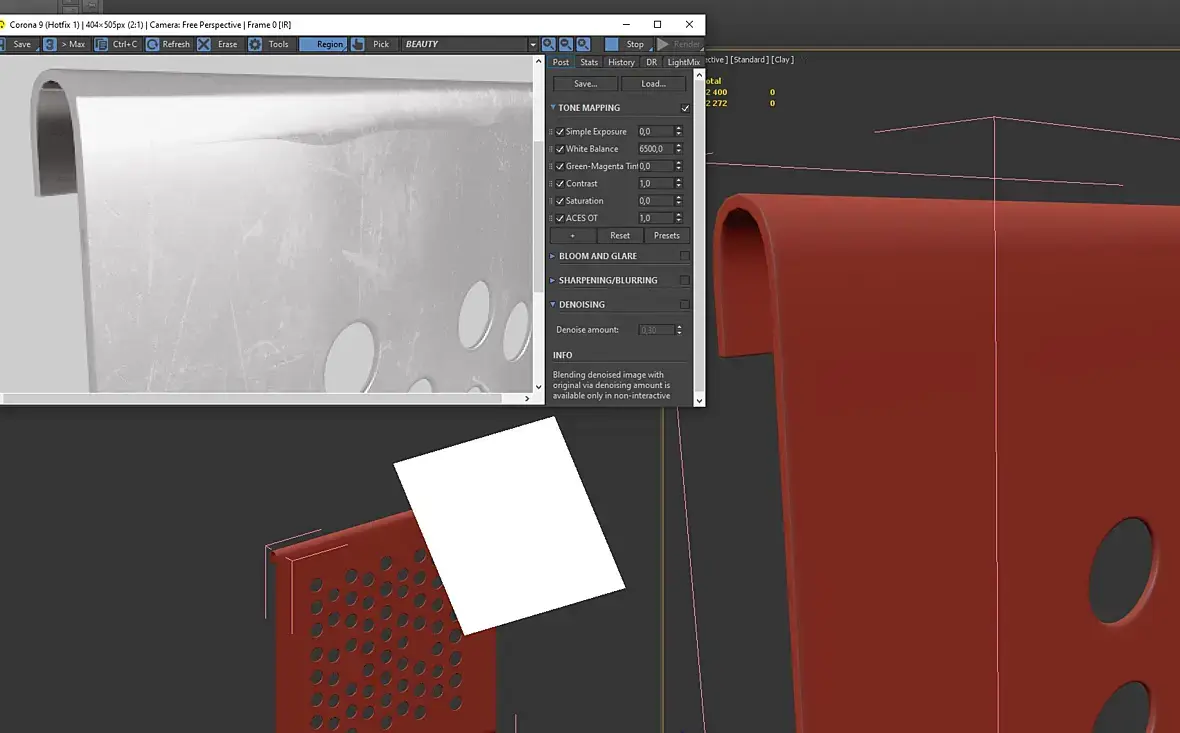Click the zoom in magnifier icon

point(549,44)
